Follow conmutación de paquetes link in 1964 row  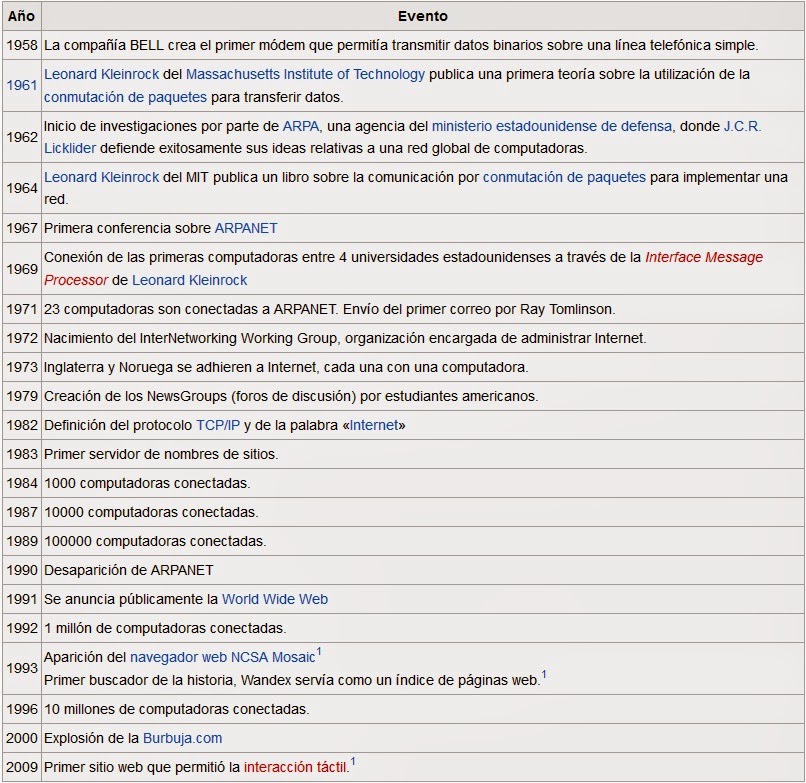pyautogui.click(x=564, y=177)
